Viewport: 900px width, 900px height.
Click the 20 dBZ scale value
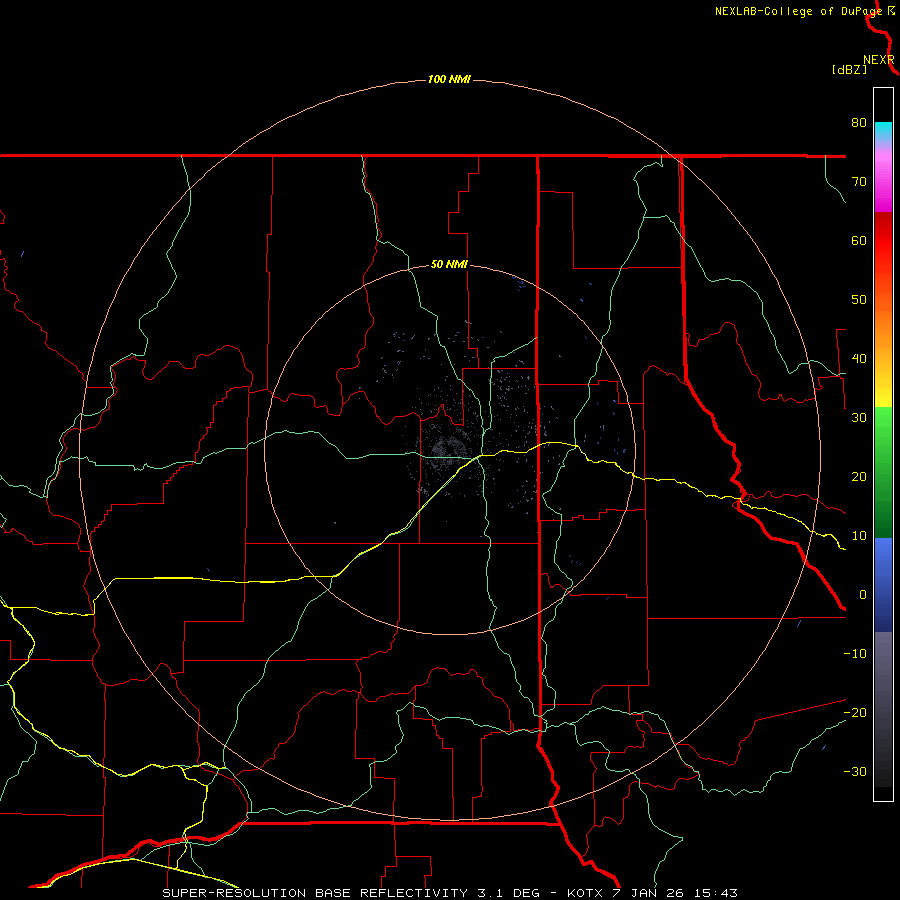[859, 476]
